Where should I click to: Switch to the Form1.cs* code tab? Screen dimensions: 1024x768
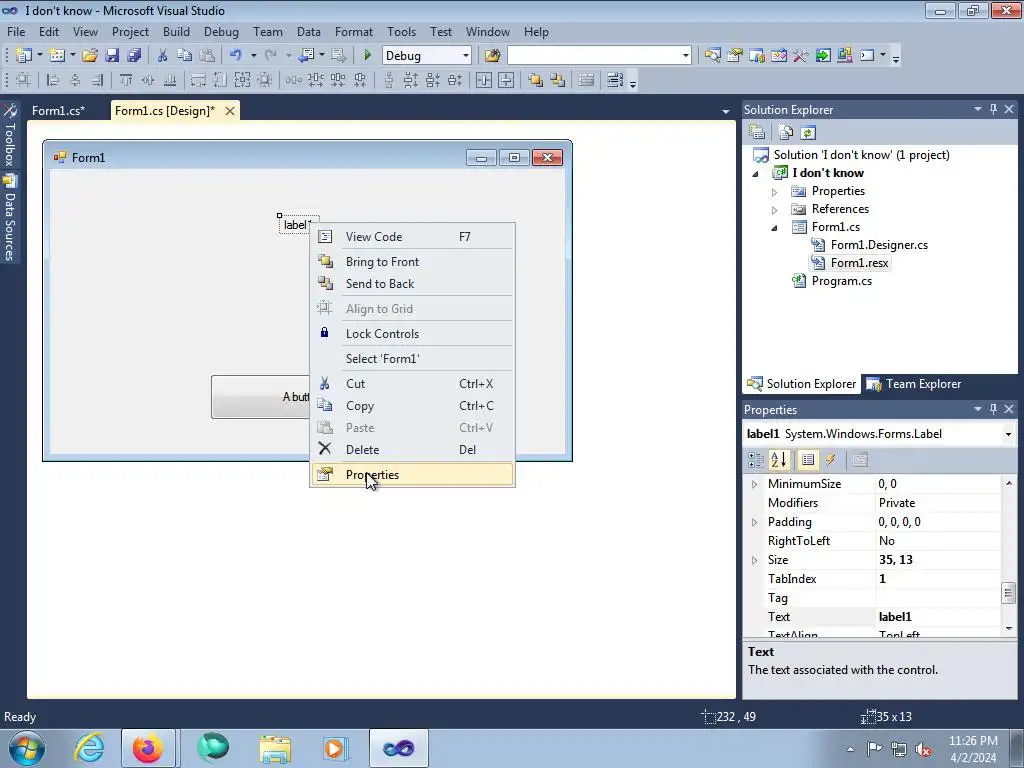58,111
